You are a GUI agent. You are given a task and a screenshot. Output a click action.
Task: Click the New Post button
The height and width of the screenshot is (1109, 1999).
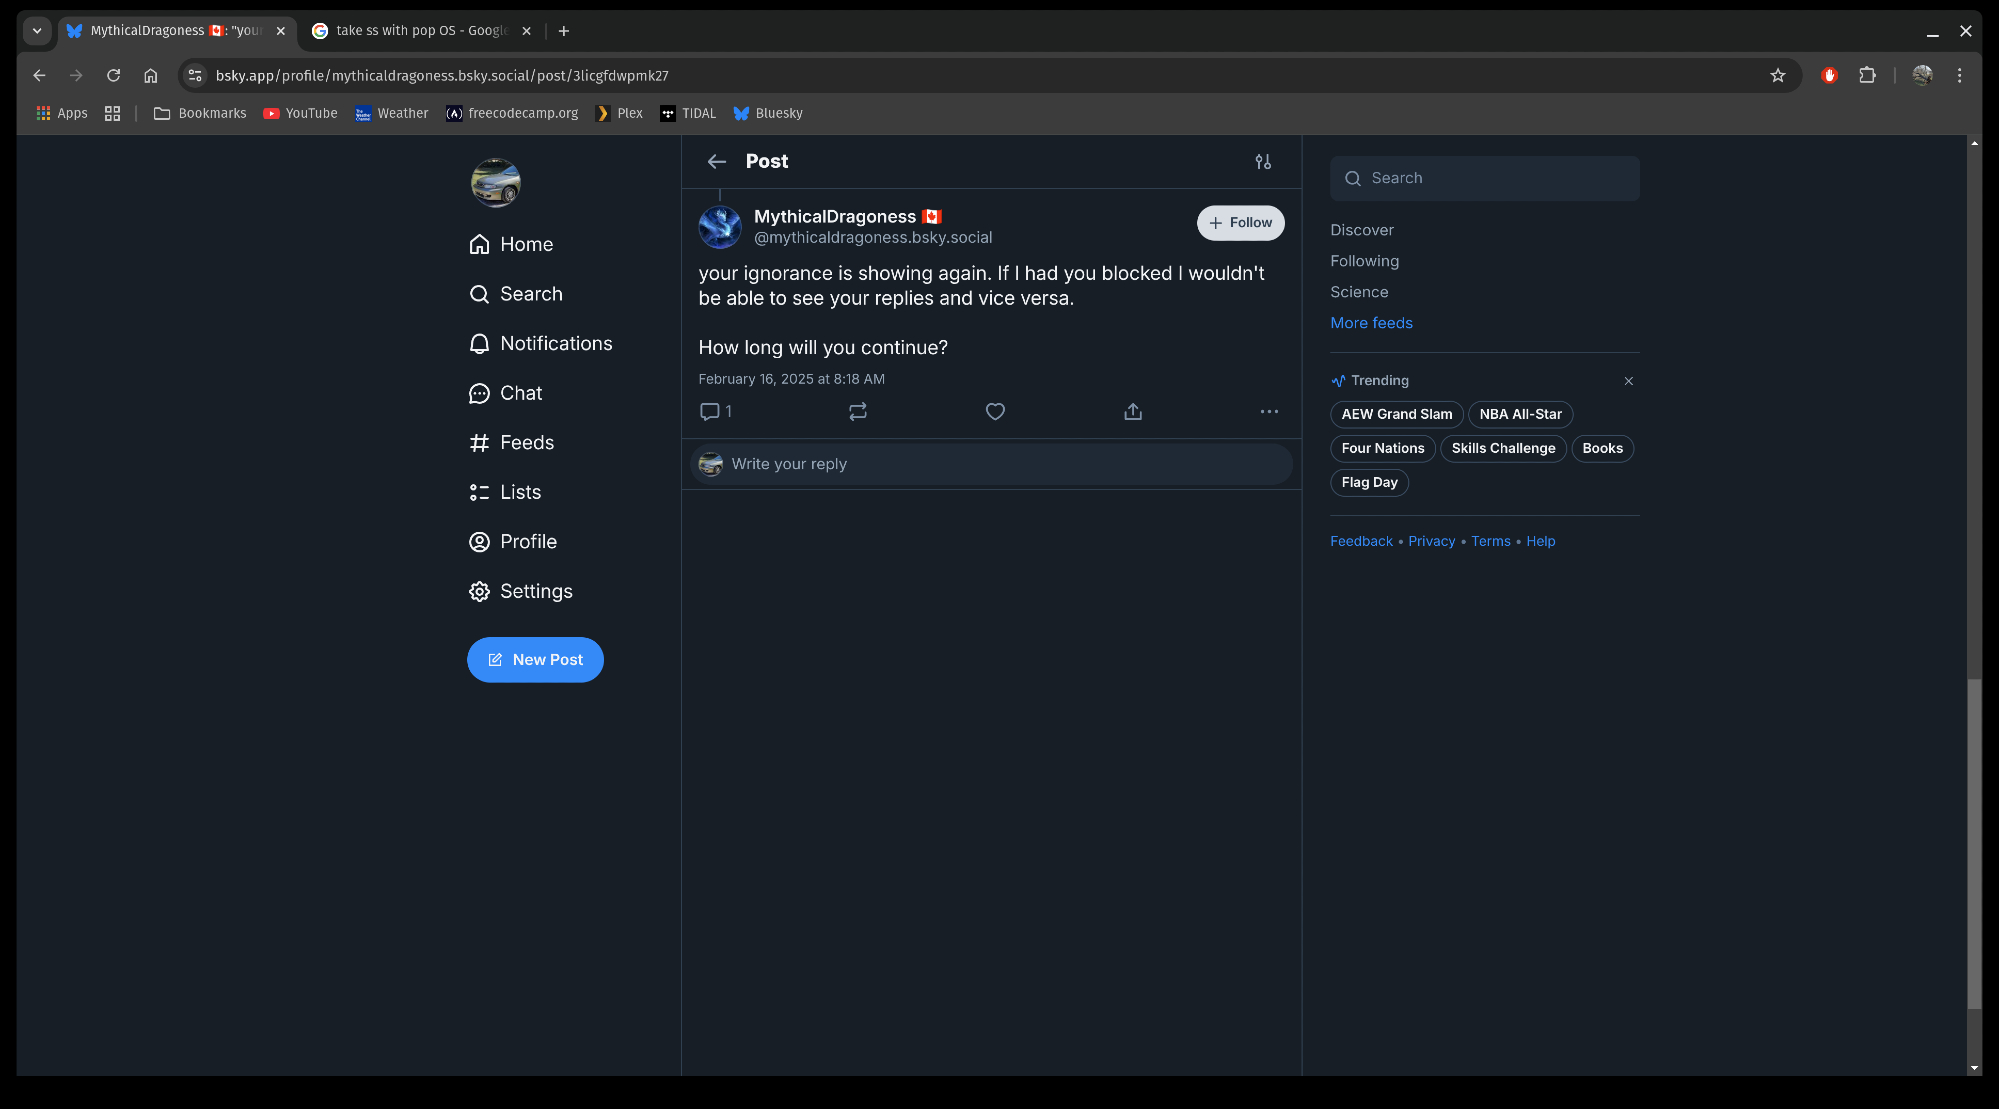535,659
